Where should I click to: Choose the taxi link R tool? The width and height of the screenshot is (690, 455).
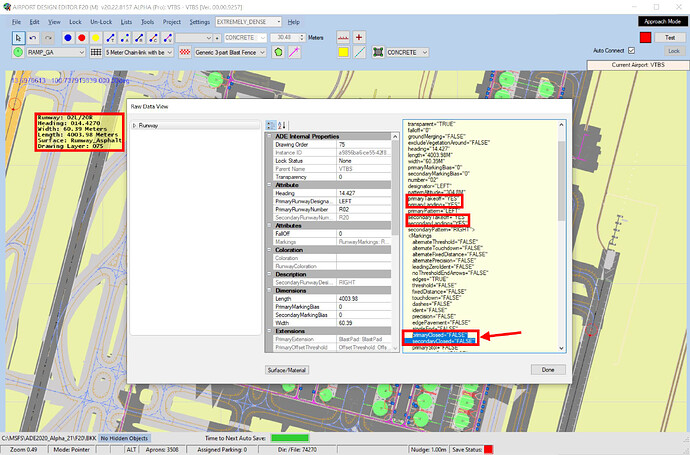click(139, 38)
